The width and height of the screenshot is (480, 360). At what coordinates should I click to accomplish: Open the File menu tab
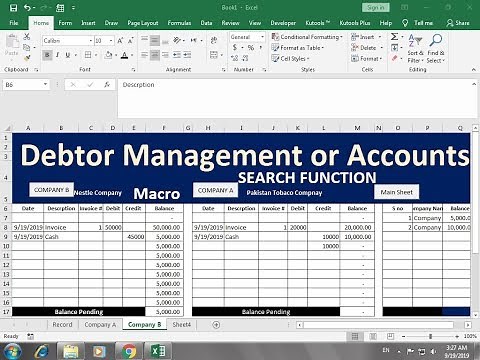pos(14,23)
